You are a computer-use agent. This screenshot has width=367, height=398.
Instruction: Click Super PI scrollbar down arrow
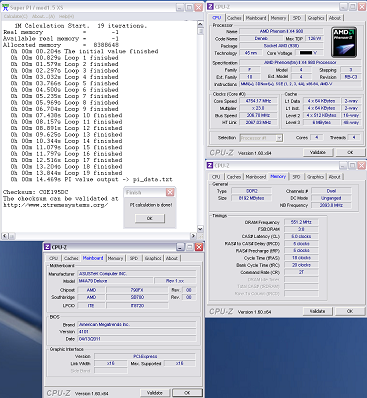pyautogui.click(x=200, y=229)
